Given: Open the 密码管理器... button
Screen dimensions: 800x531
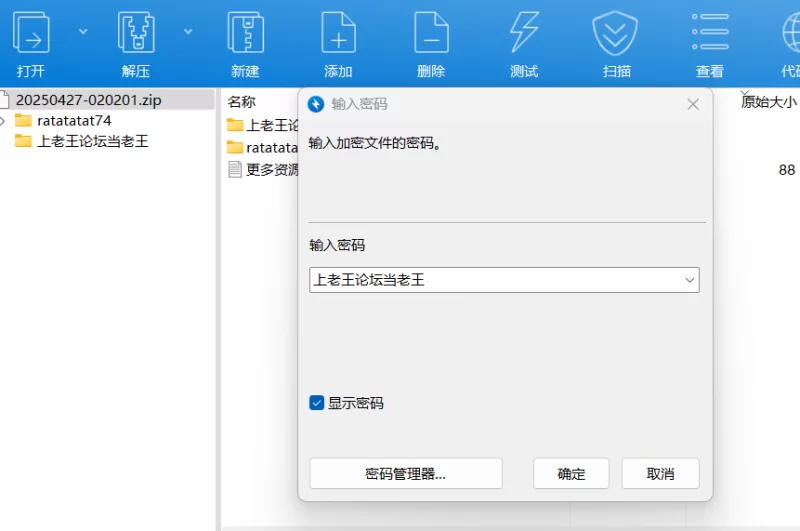Looking at the screenshot, I should coord(406,474).
